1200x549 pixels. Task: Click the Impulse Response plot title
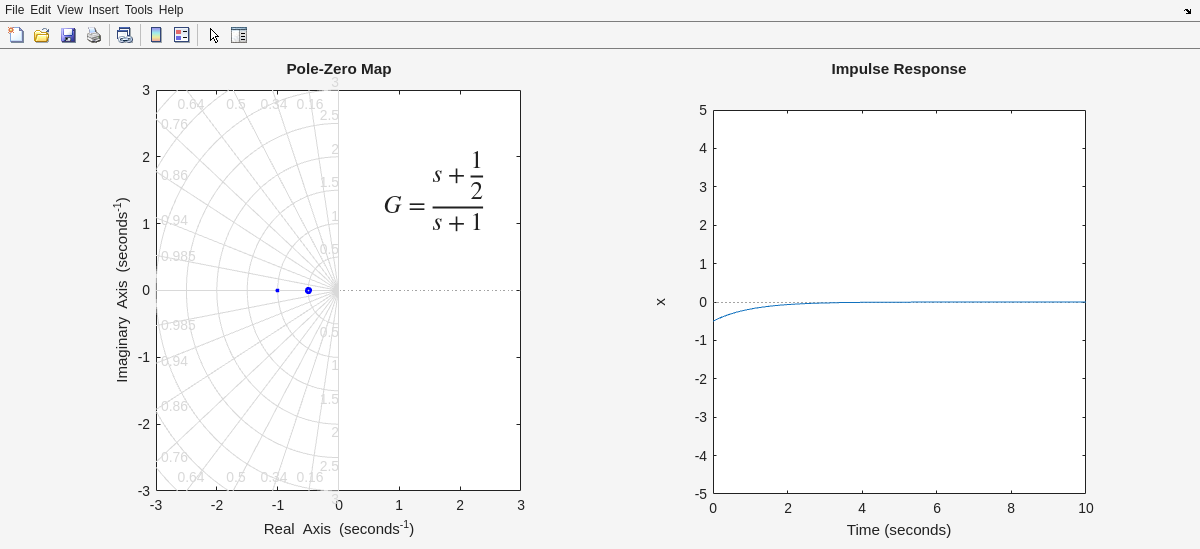pos(898,69)
